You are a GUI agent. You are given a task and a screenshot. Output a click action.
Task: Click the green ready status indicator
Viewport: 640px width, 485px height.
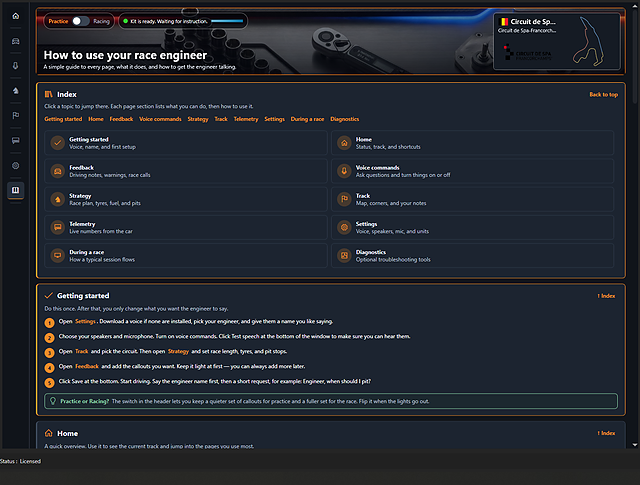click(125, 21)
